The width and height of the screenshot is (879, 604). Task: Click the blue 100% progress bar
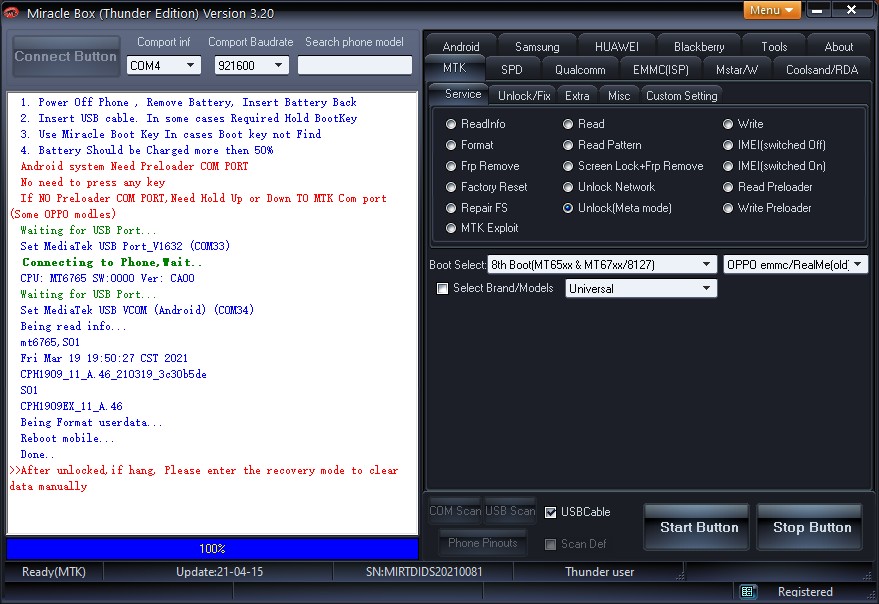click(212, 548)
